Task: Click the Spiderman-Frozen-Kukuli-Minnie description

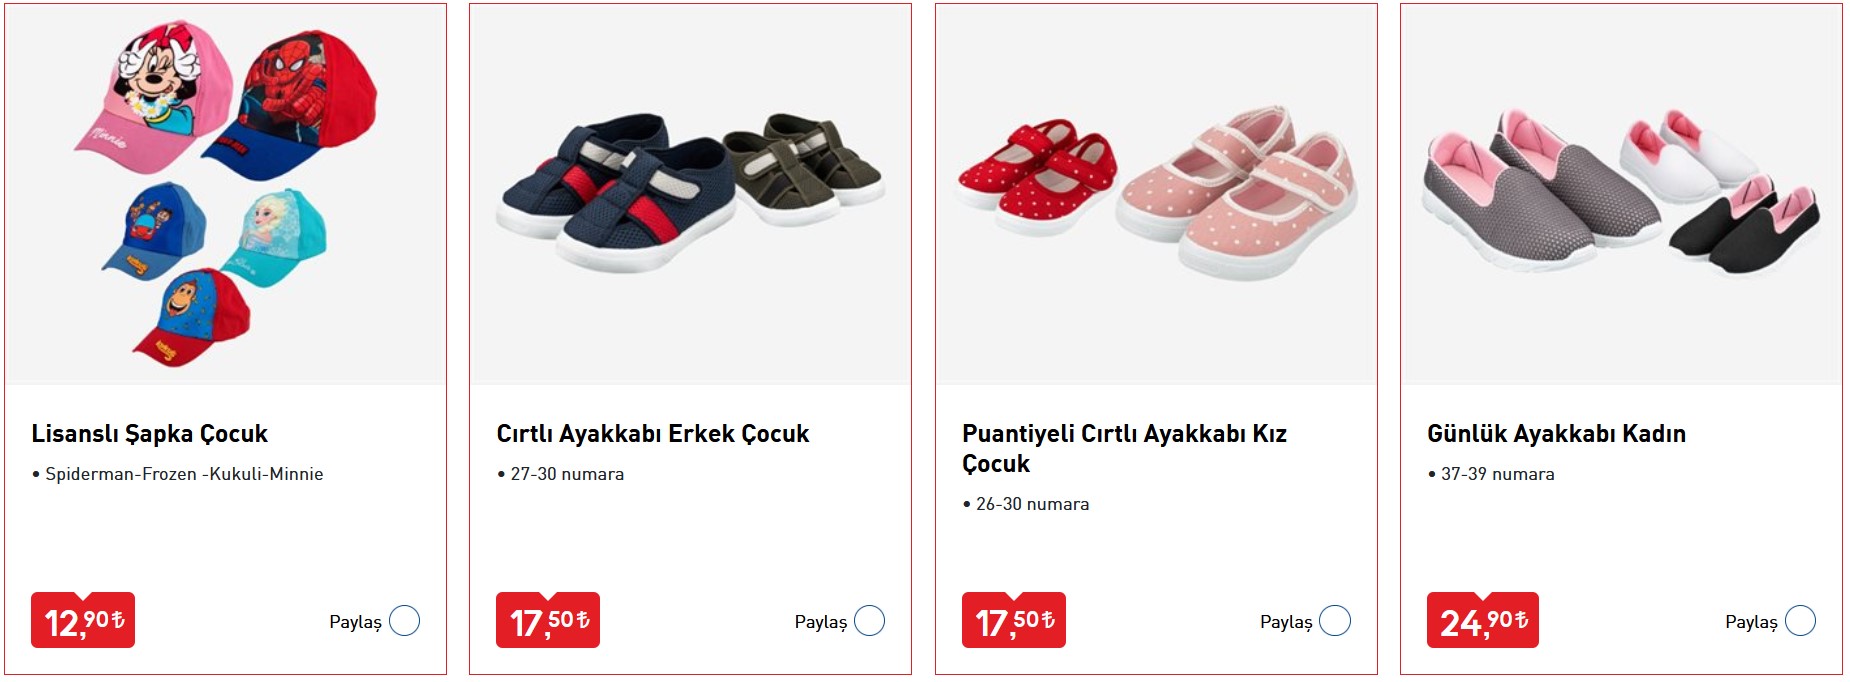Action: pos(184,474)
